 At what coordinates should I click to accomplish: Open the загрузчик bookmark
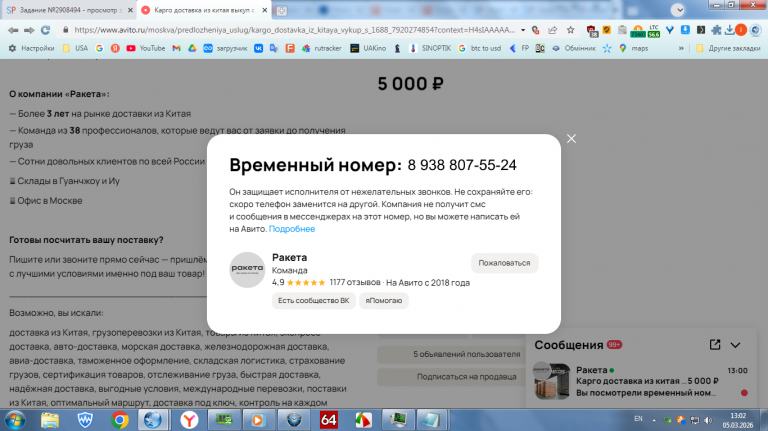tap(225, 48)
